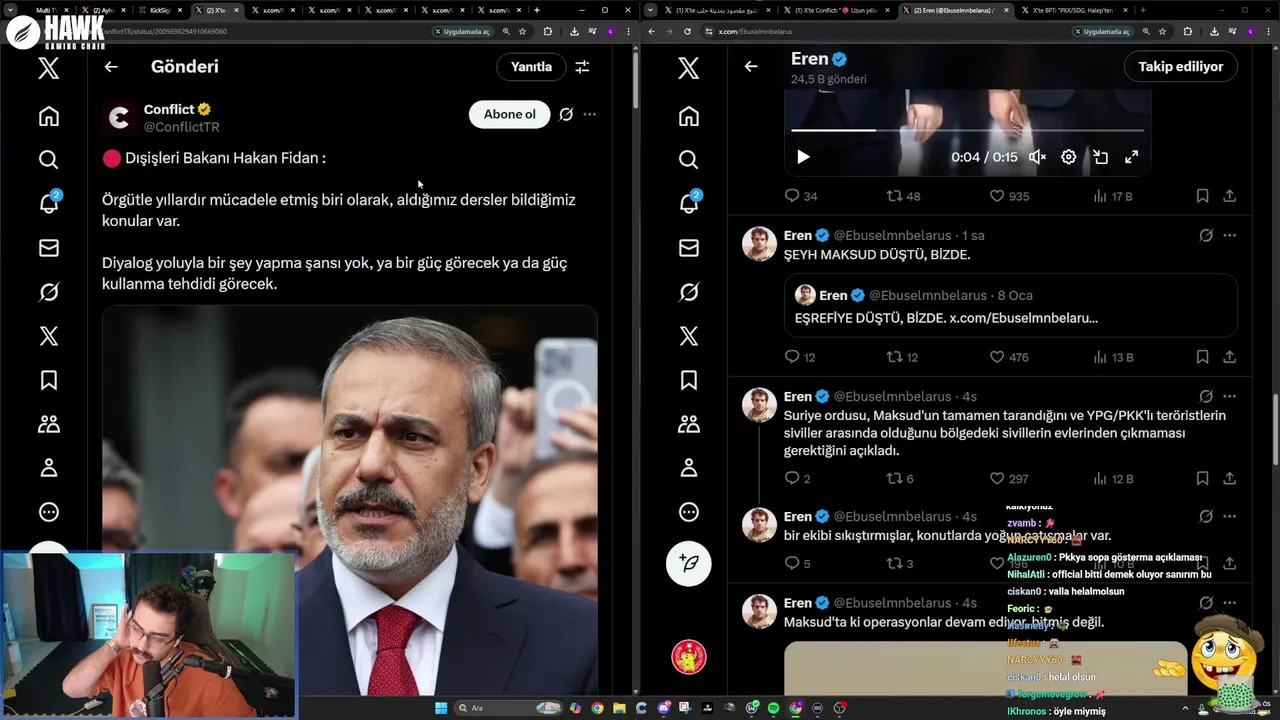This screenshot has height=720, width=1280.
Task: Click the Yanıtla button
Action: coord(531,67)
